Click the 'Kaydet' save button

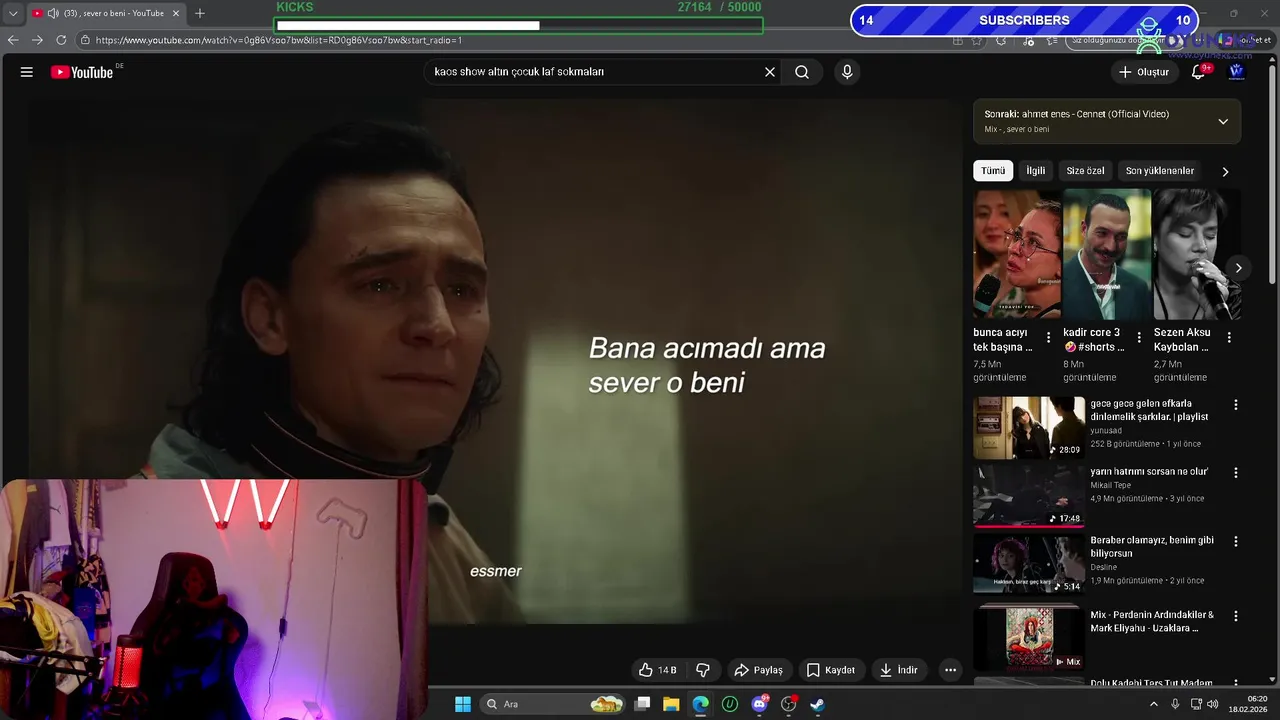831,670
